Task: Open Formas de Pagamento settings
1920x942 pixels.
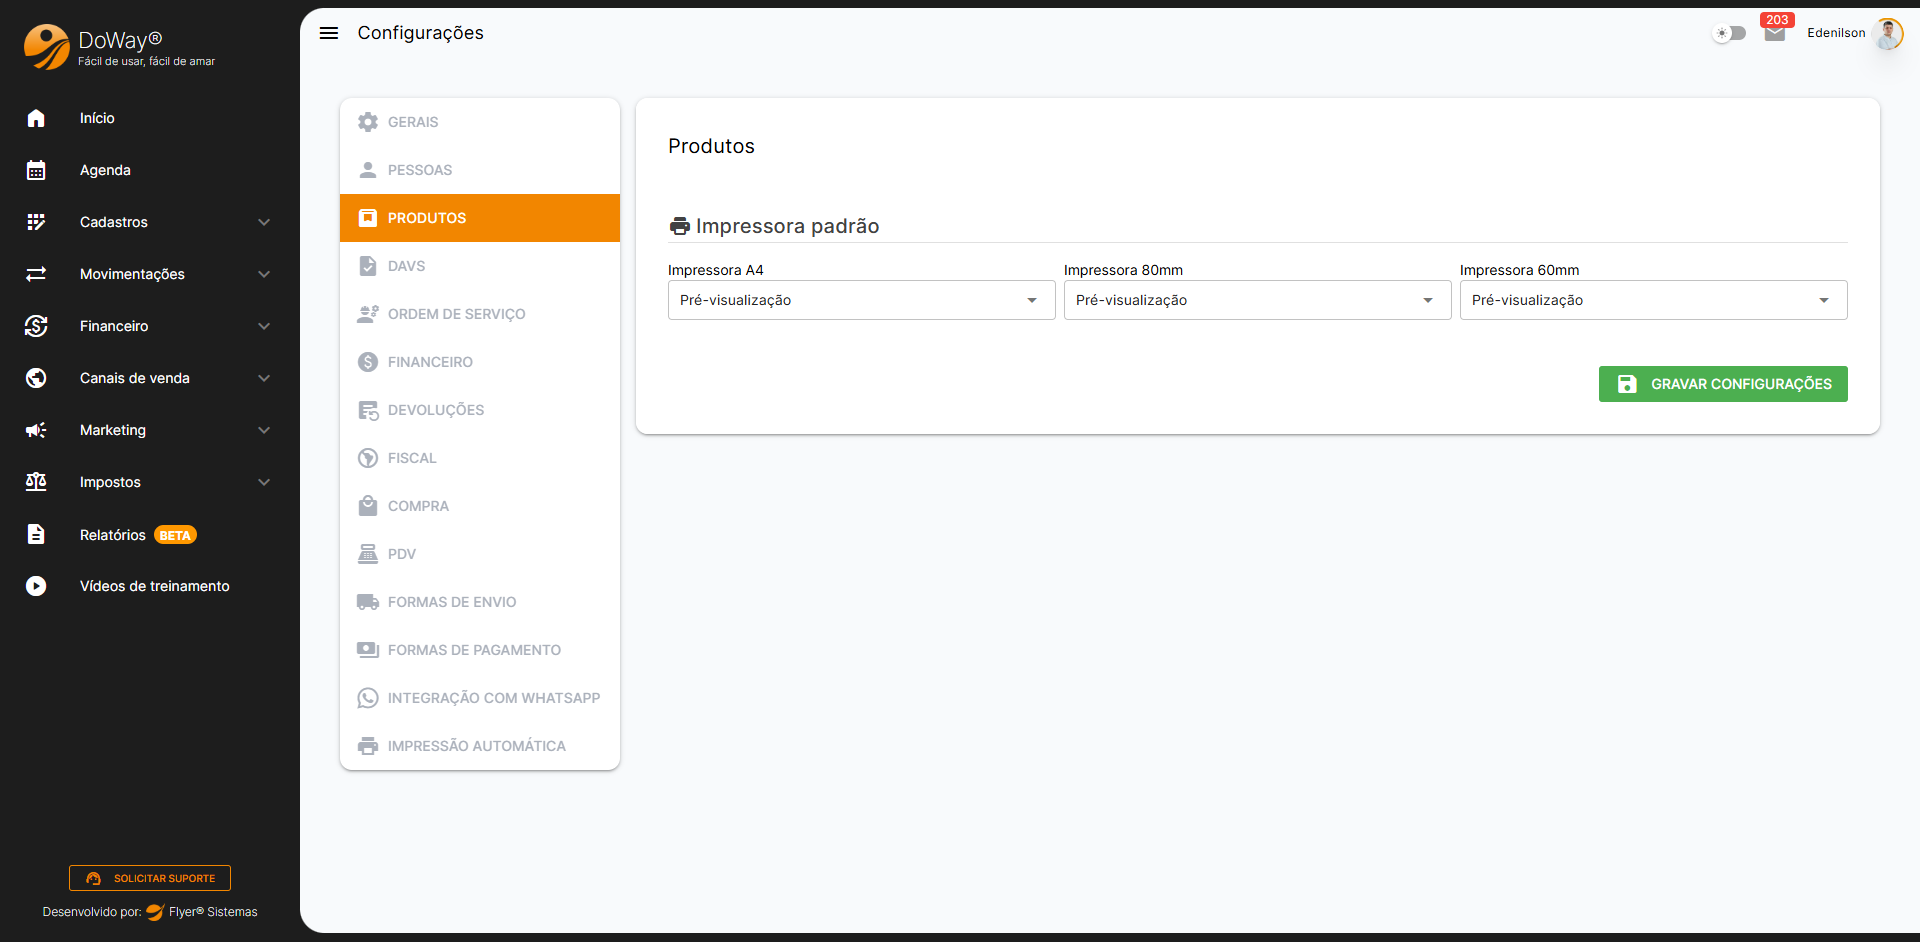Action: click(474, 650)
